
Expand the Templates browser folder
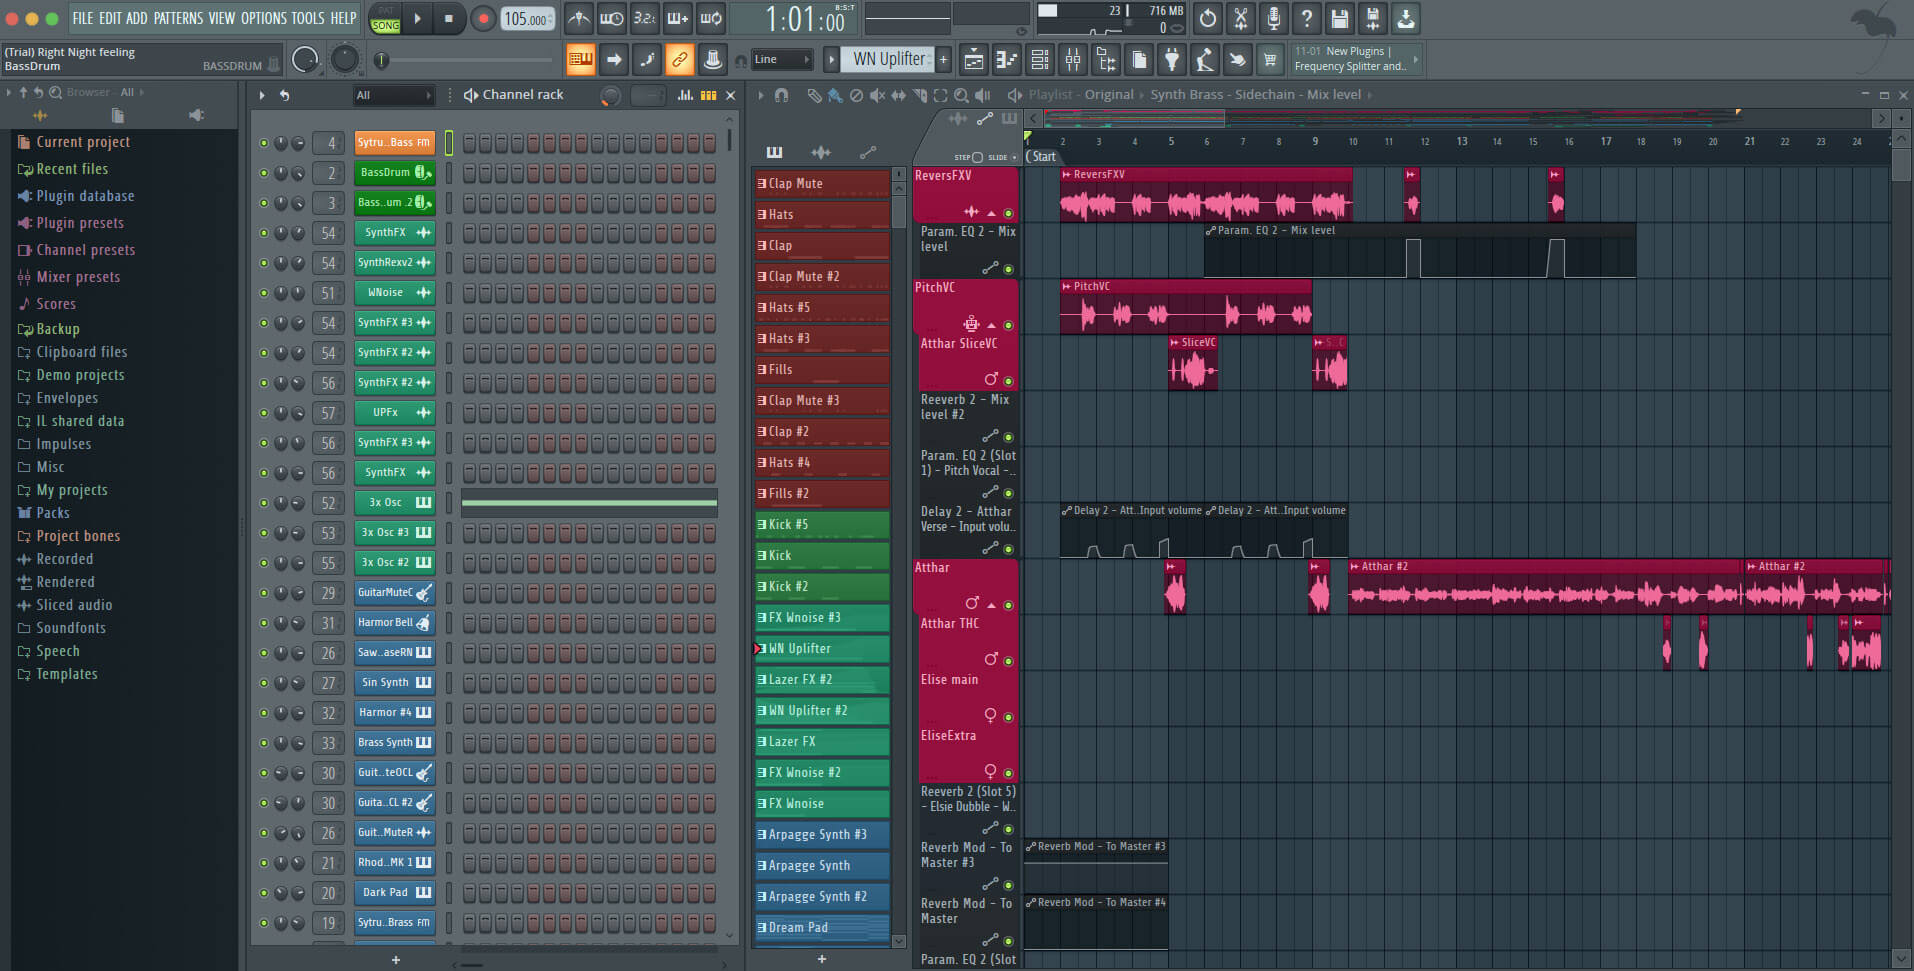[x=67, y=674]
